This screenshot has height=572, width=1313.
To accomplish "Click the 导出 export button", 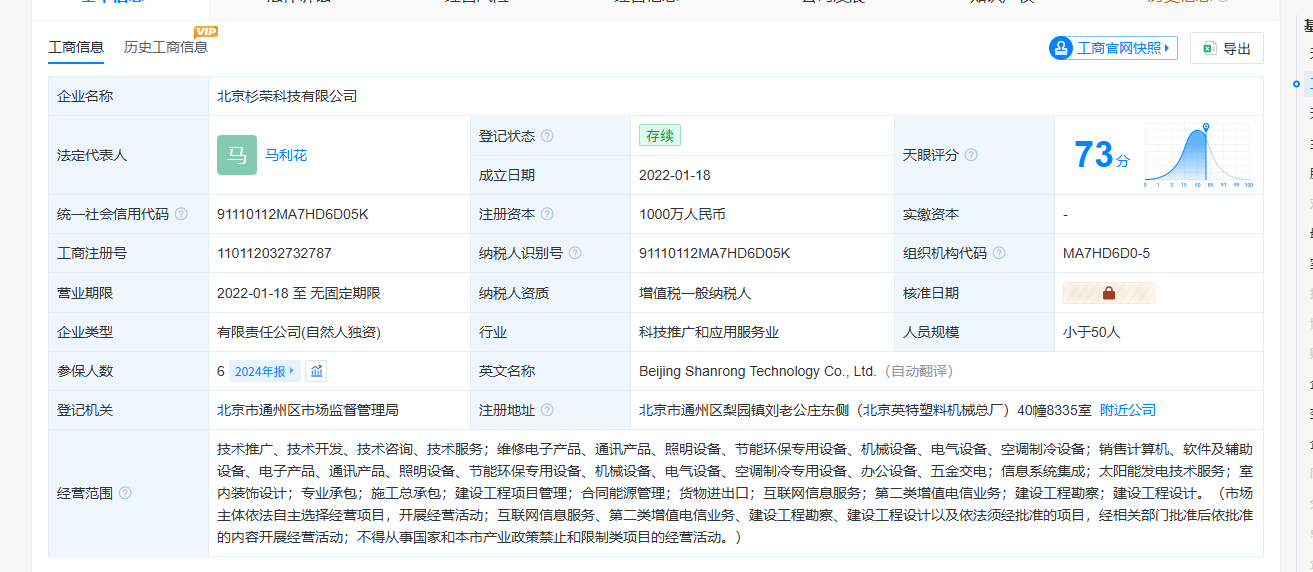I will [x=1226, y=48].
